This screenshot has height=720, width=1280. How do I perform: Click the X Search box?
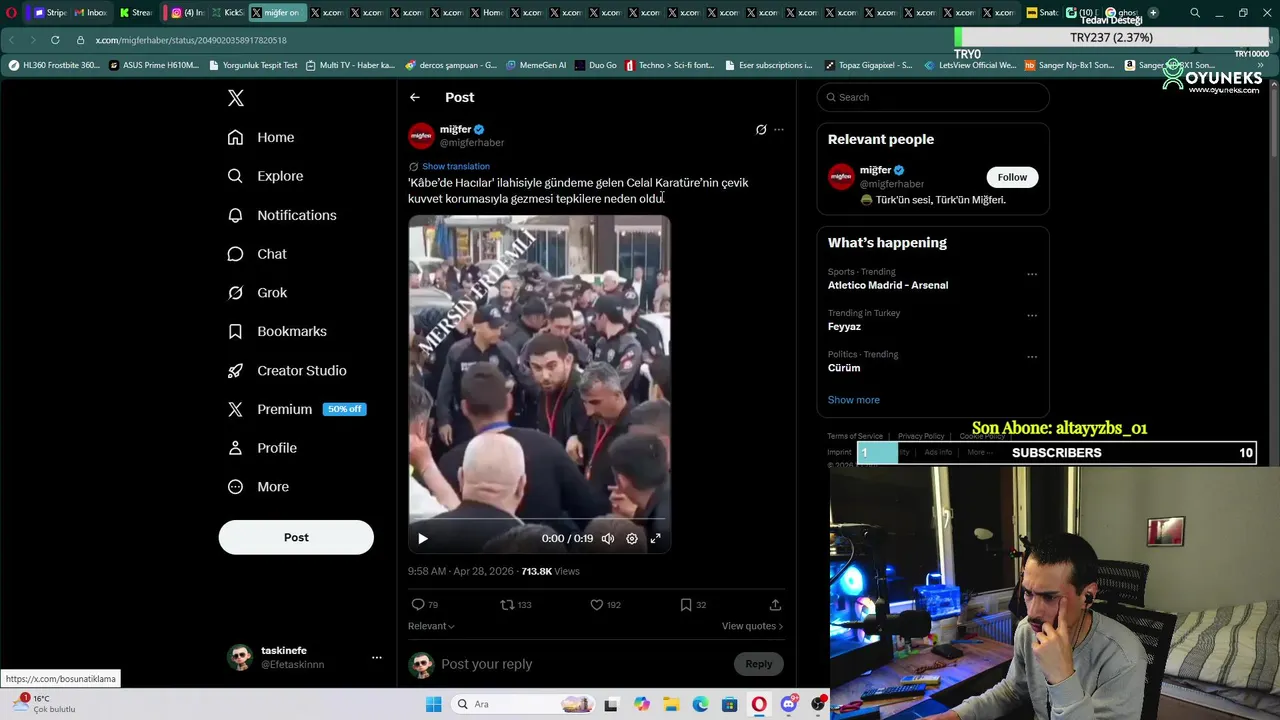point(933,97)
